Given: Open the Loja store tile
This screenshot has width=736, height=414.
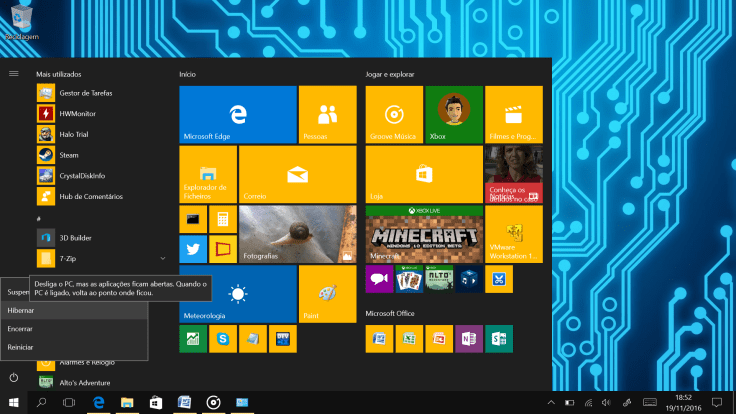Looking at the screenshot, I should [423, 174].
